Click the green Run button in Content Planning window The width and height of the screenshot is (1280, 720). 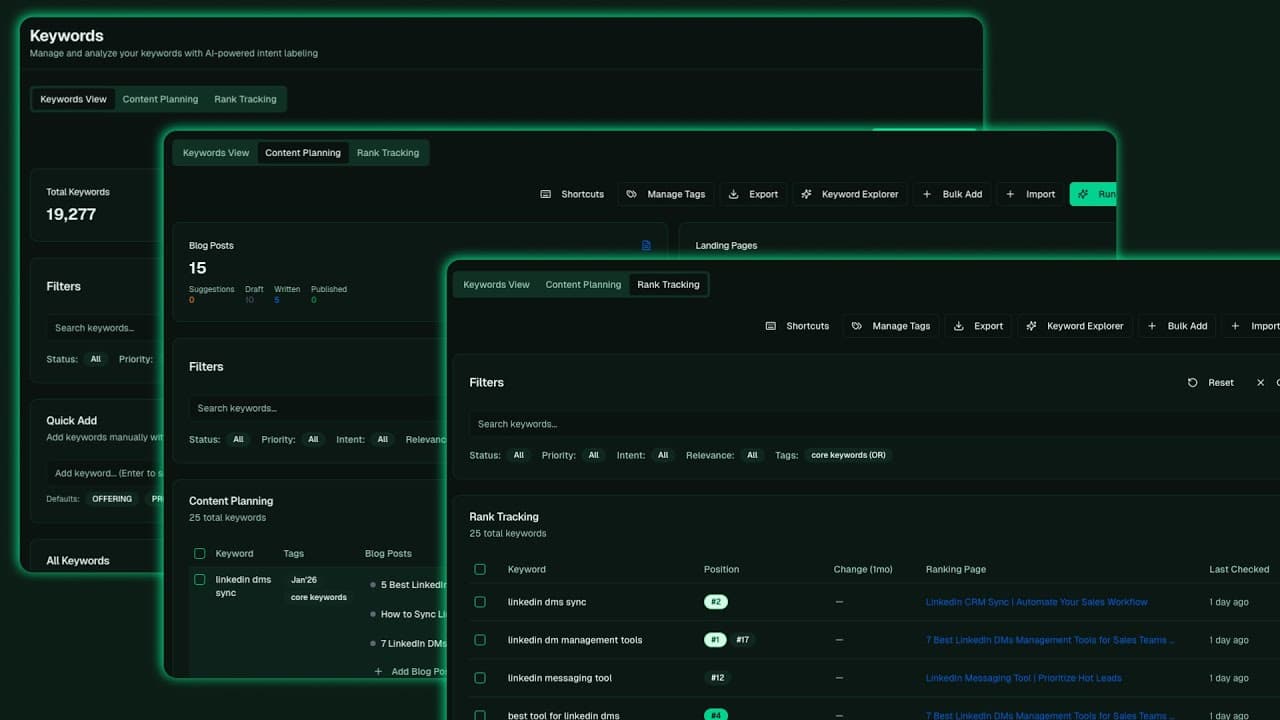coord(1093,194)
